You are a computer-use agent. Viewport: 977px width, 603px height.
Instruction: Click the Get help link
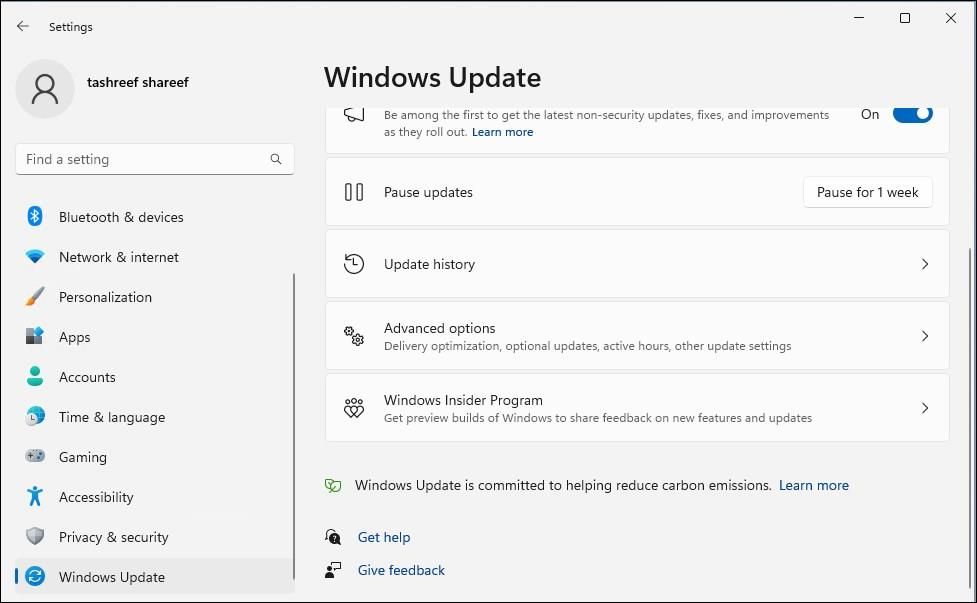point(384,537)
